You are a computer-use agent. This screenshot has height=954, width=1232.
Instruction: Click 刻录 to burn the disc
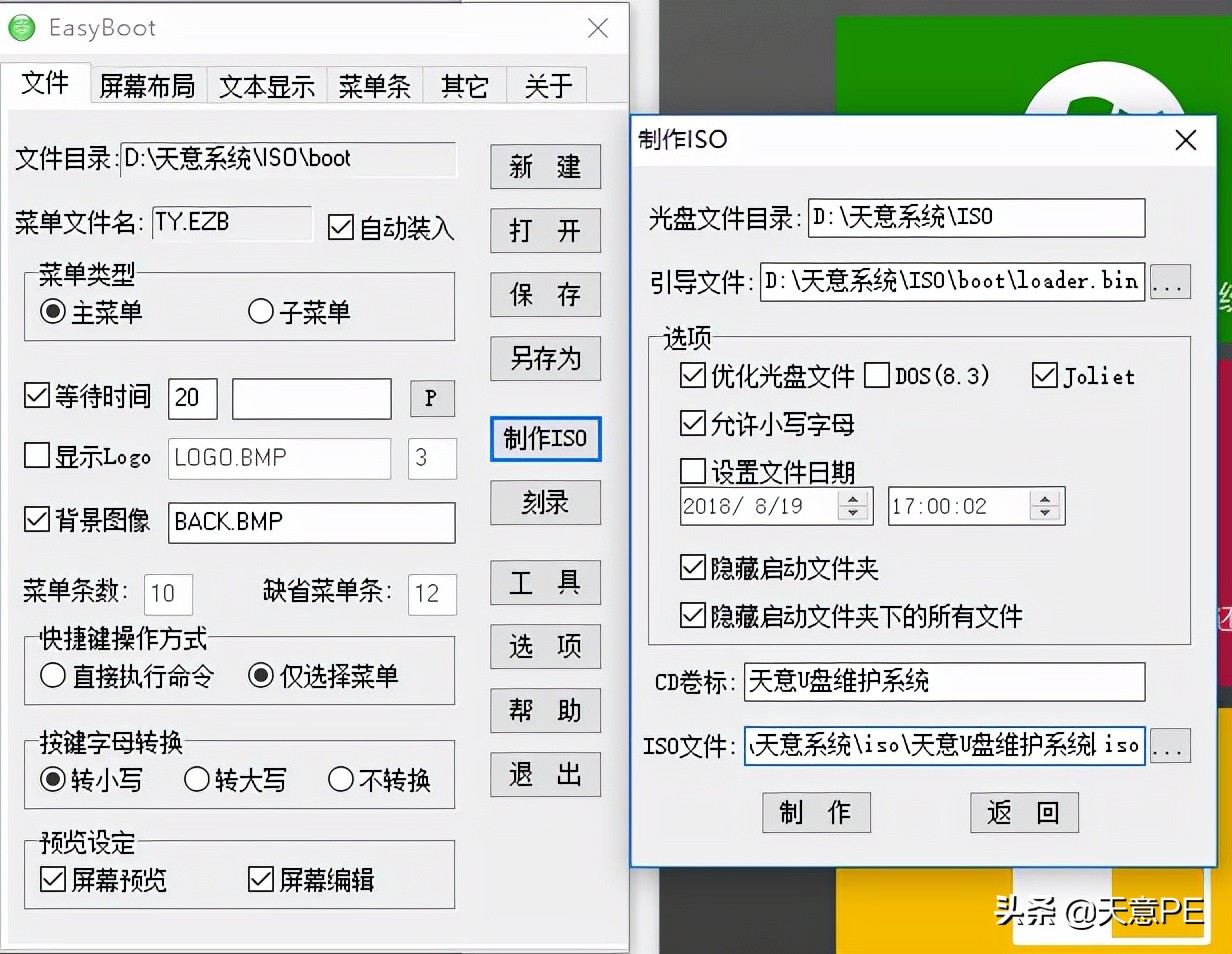tap(544, 502)
